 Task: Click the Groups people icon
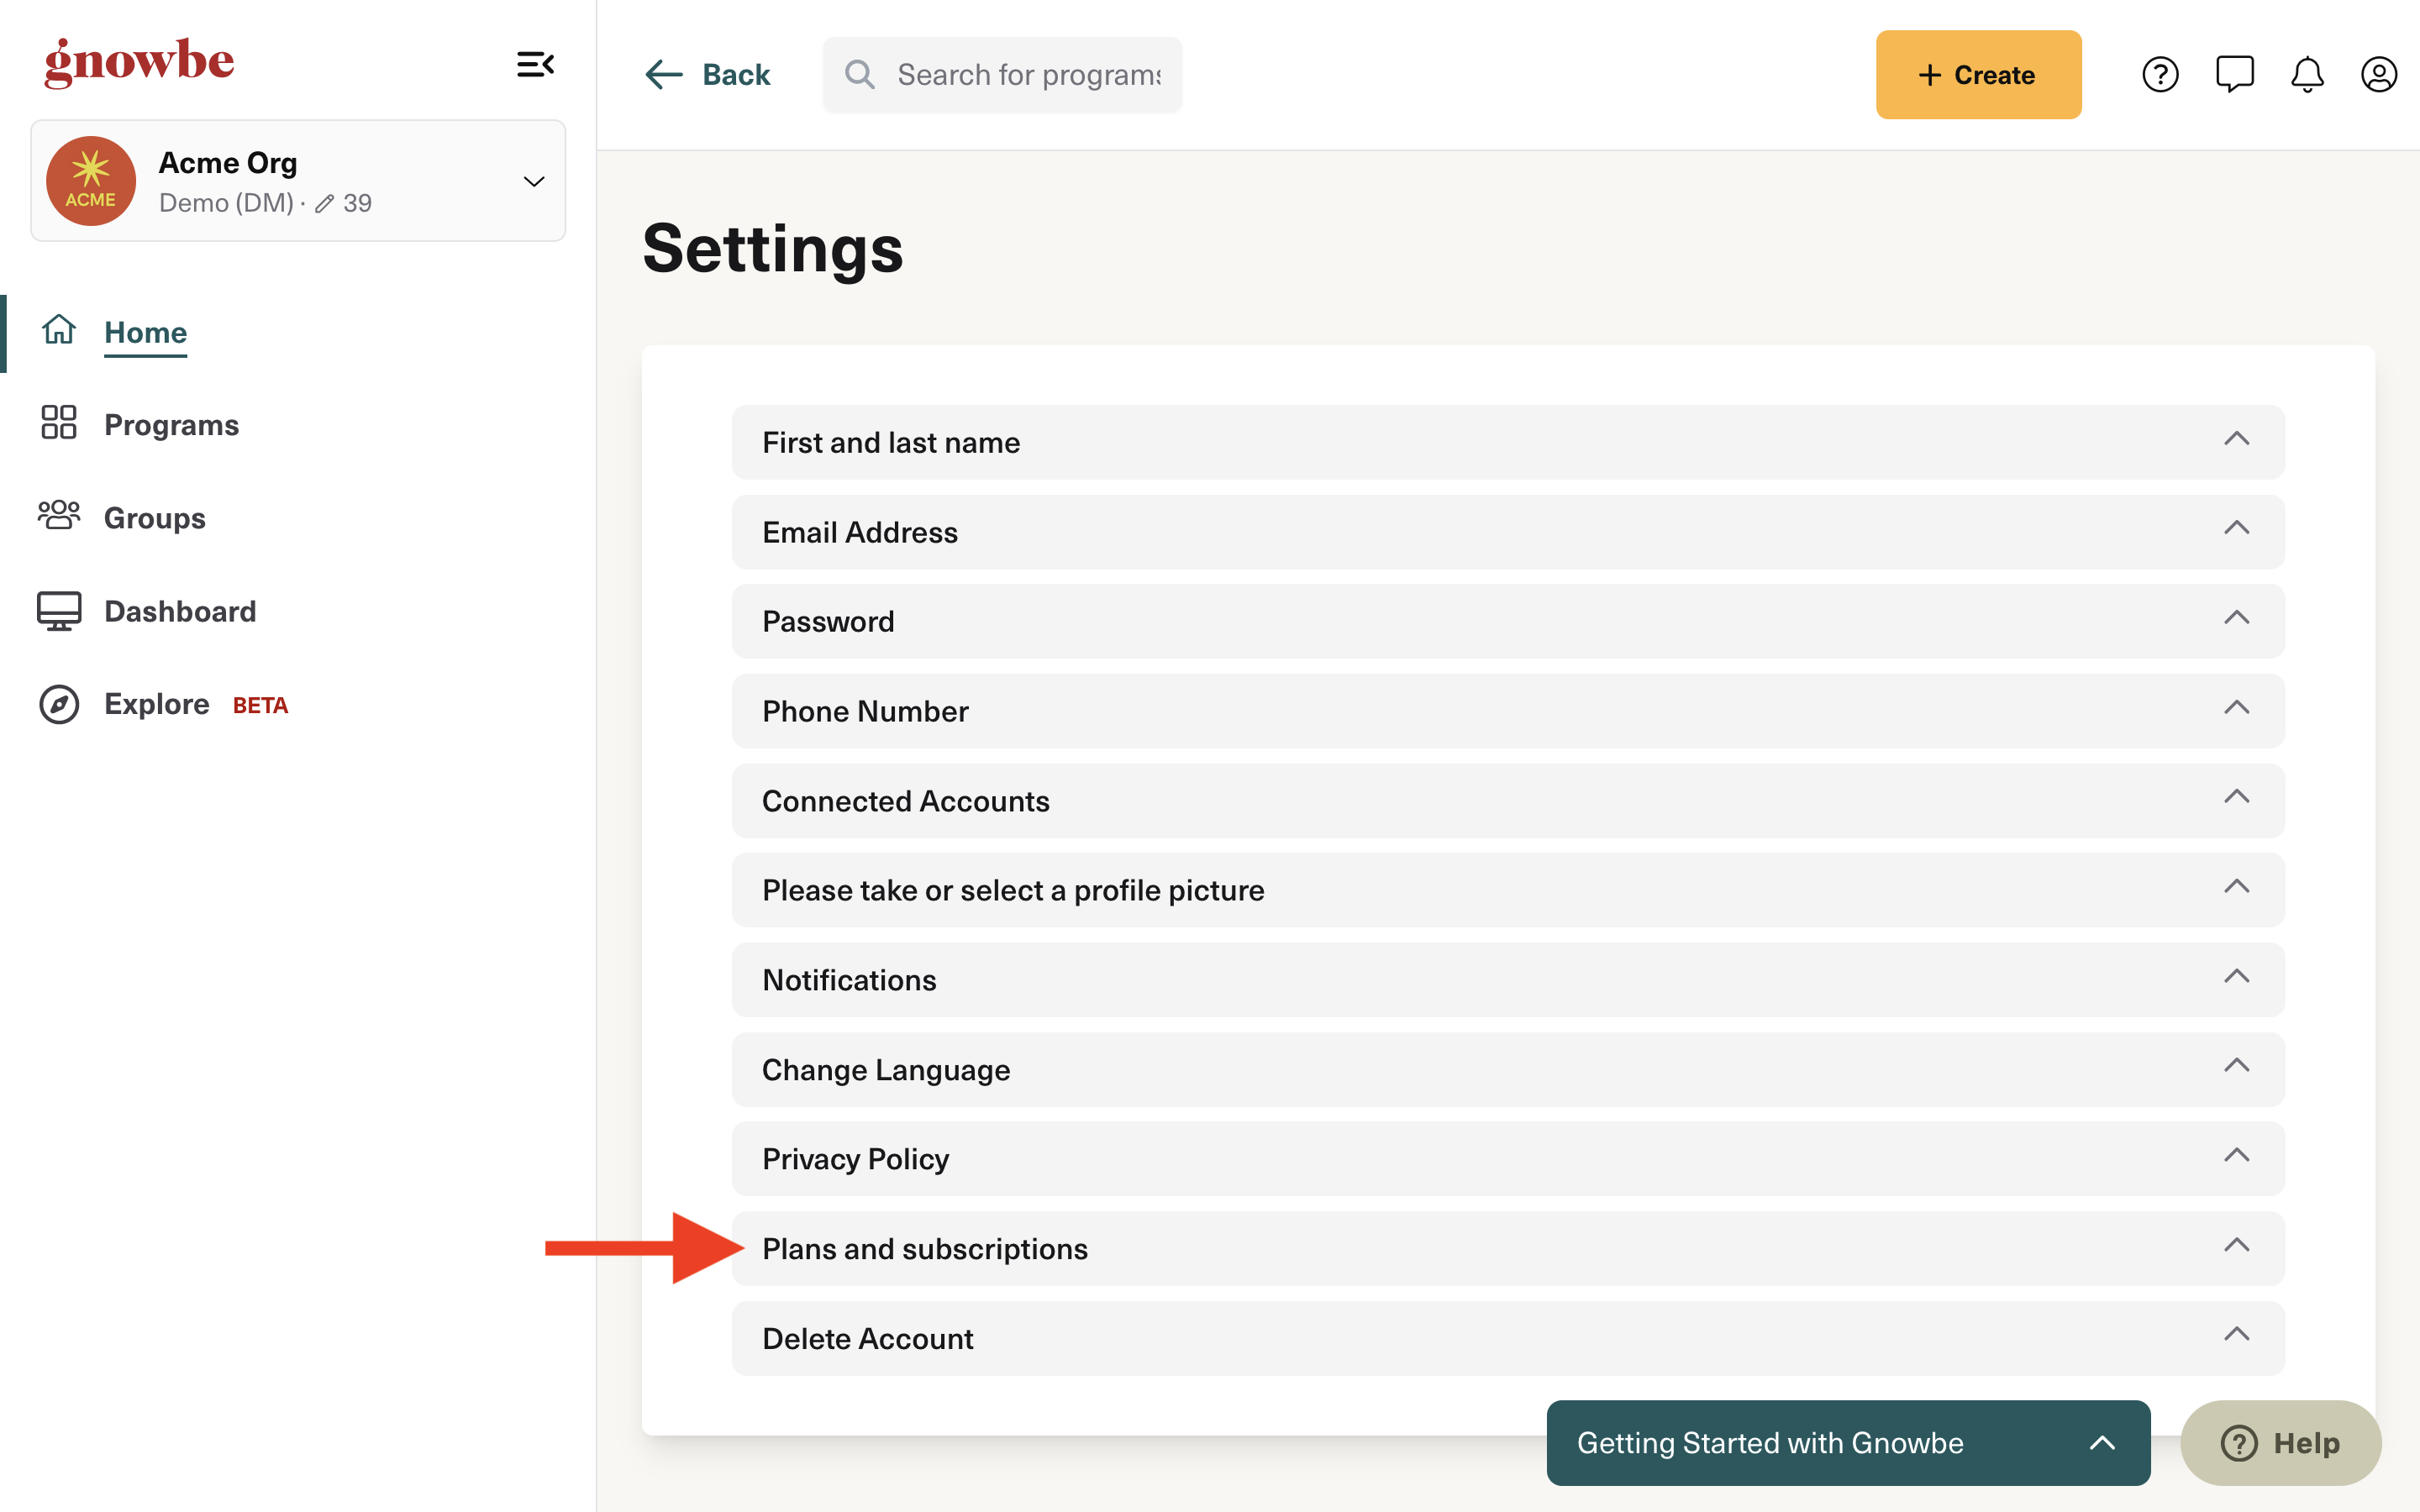pyautogui.click(x=59, y=515)
